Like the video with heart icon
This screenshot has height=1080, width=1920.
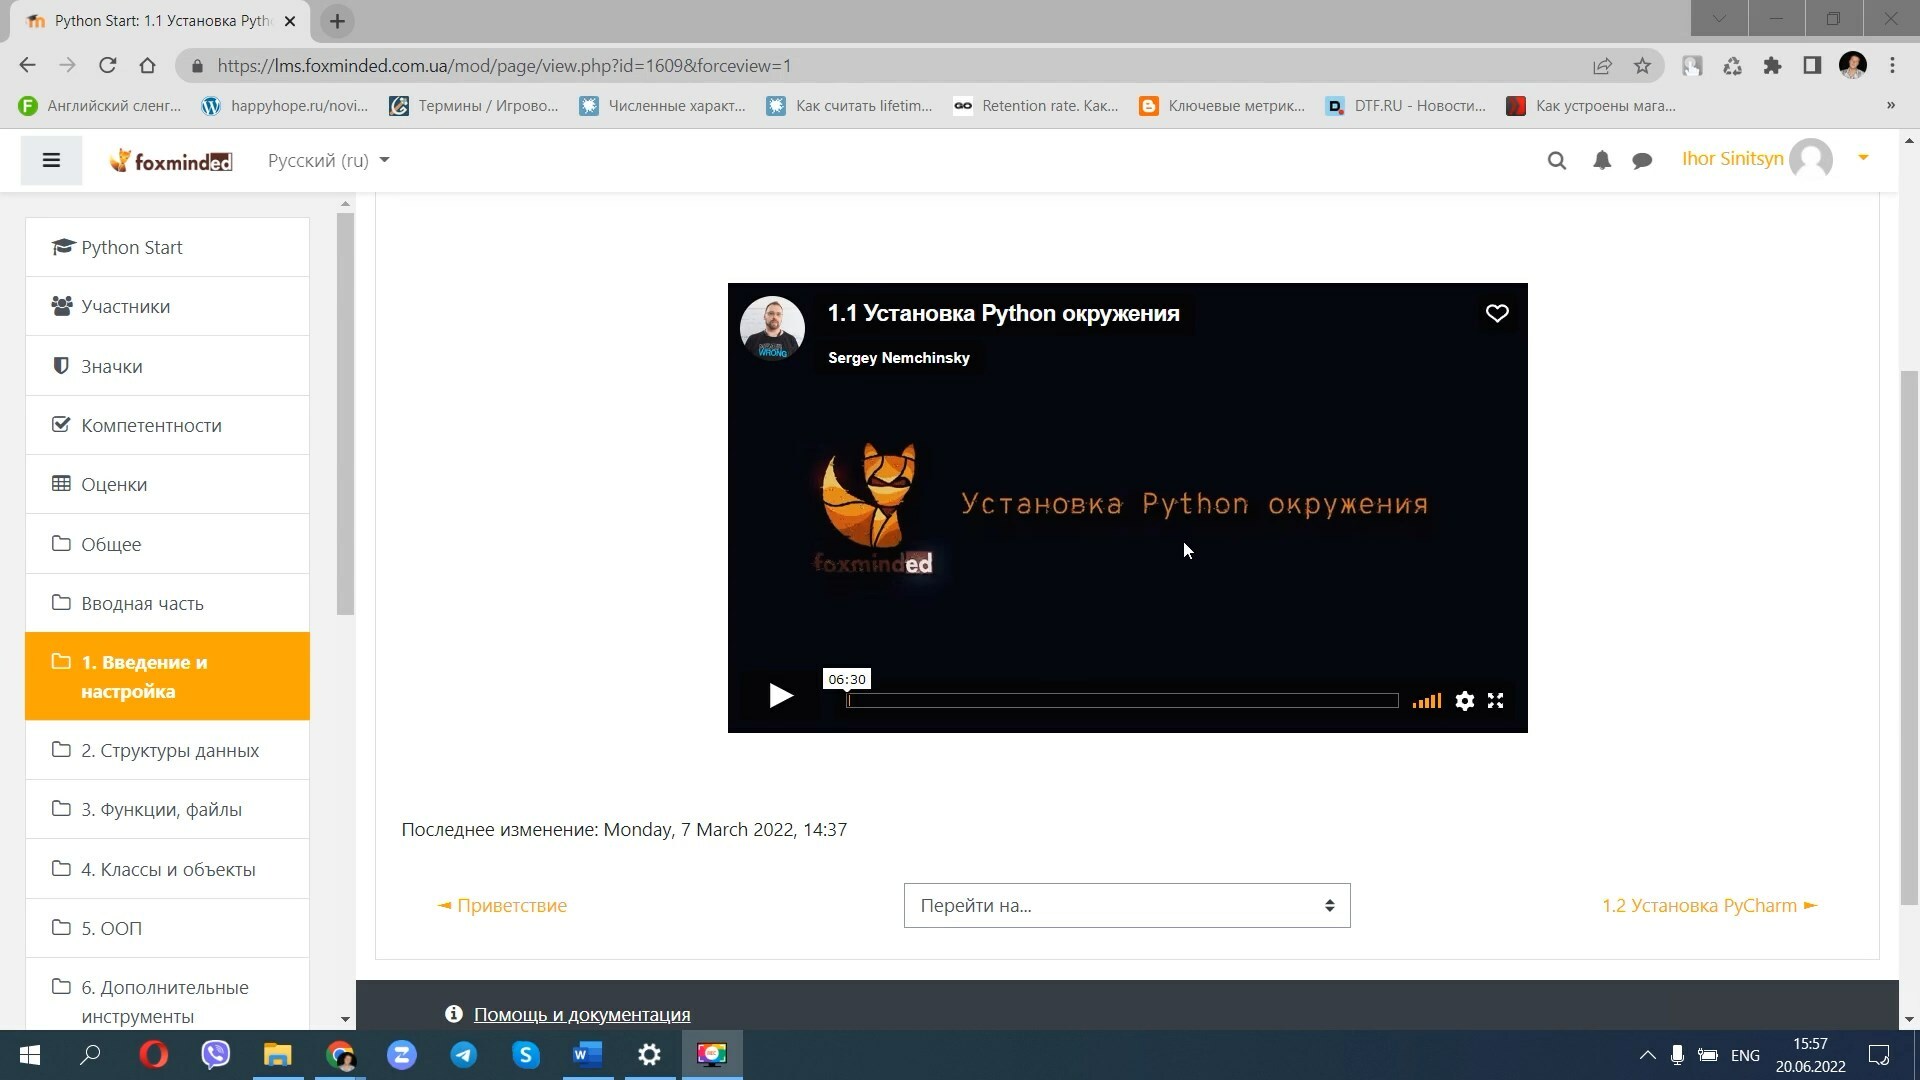point(1496,314)
